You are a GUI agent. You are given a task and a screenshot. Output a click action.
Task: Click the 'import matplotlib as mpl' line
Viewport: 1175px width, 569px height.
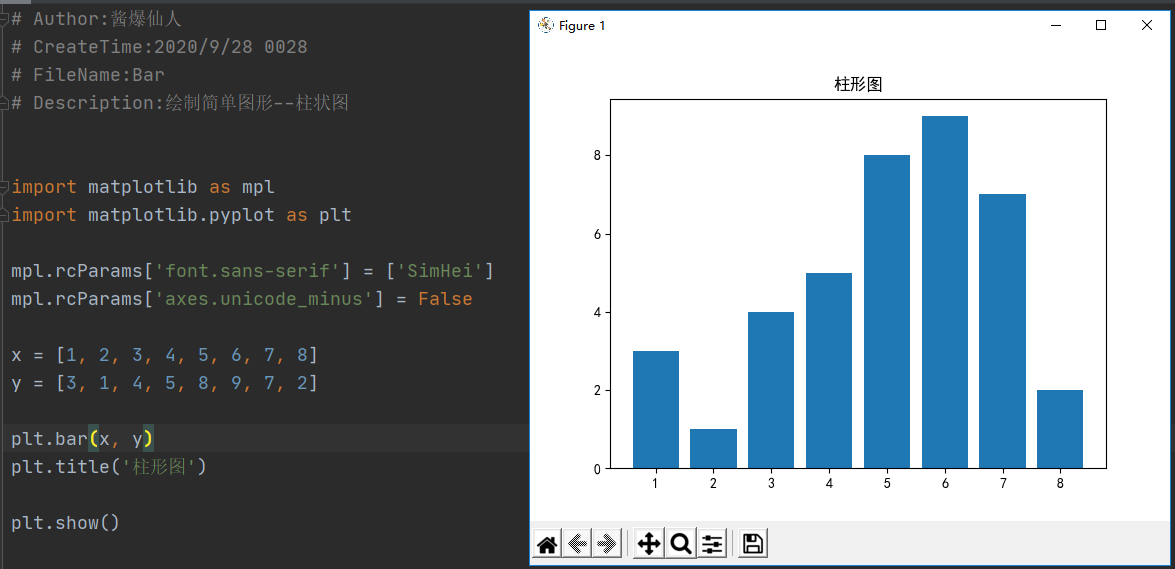click(x=143, y=187)
